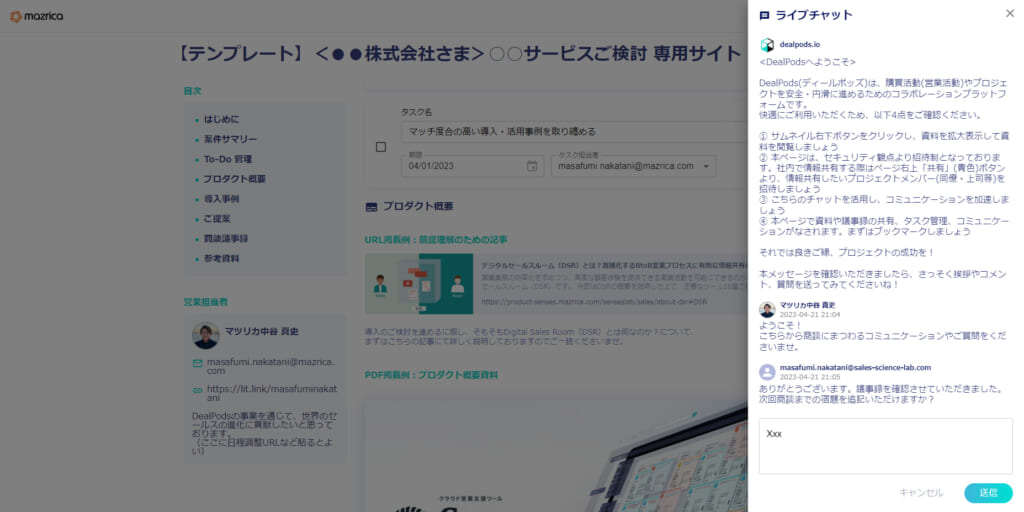Click the sales rep profile photo
This screenshot has width=1024, height=512.
[x=206, y=336]
